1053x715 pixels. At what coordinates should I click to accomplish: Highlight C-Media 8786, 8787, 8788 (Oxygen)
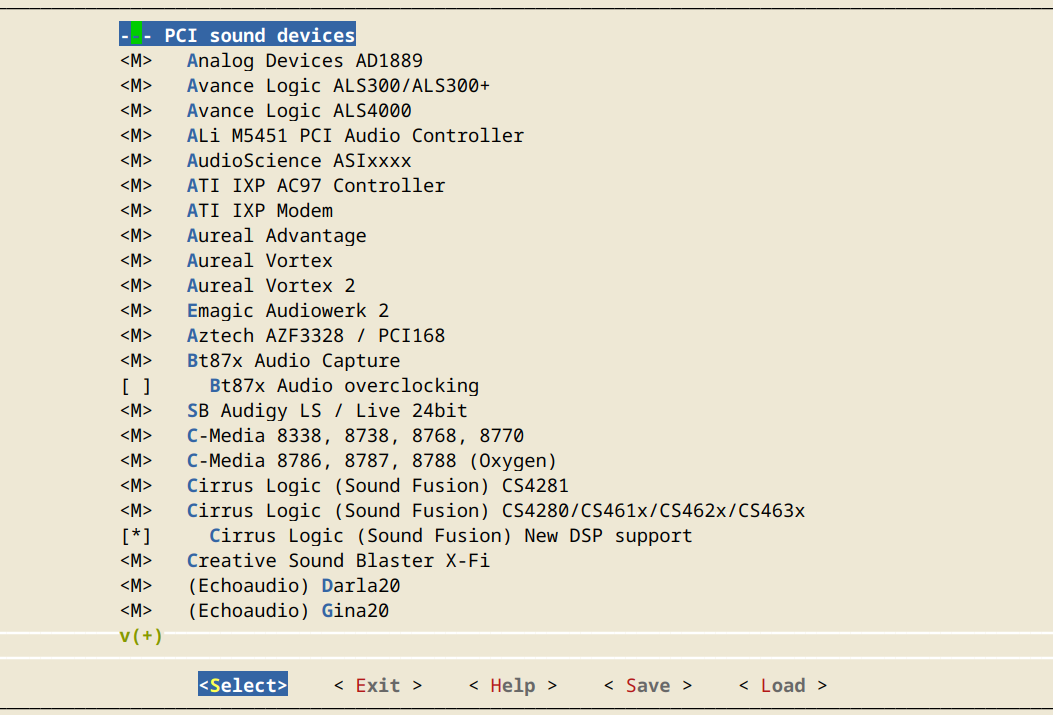[x=371, y=461]
